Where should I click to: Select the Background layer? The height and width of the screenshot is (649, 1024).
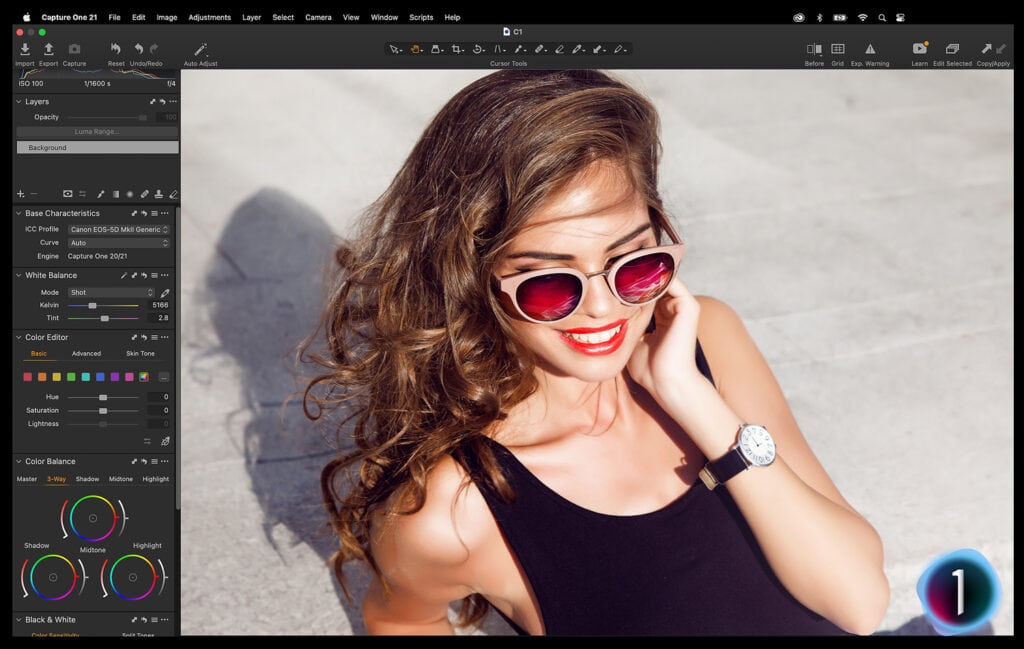point(97,148)
